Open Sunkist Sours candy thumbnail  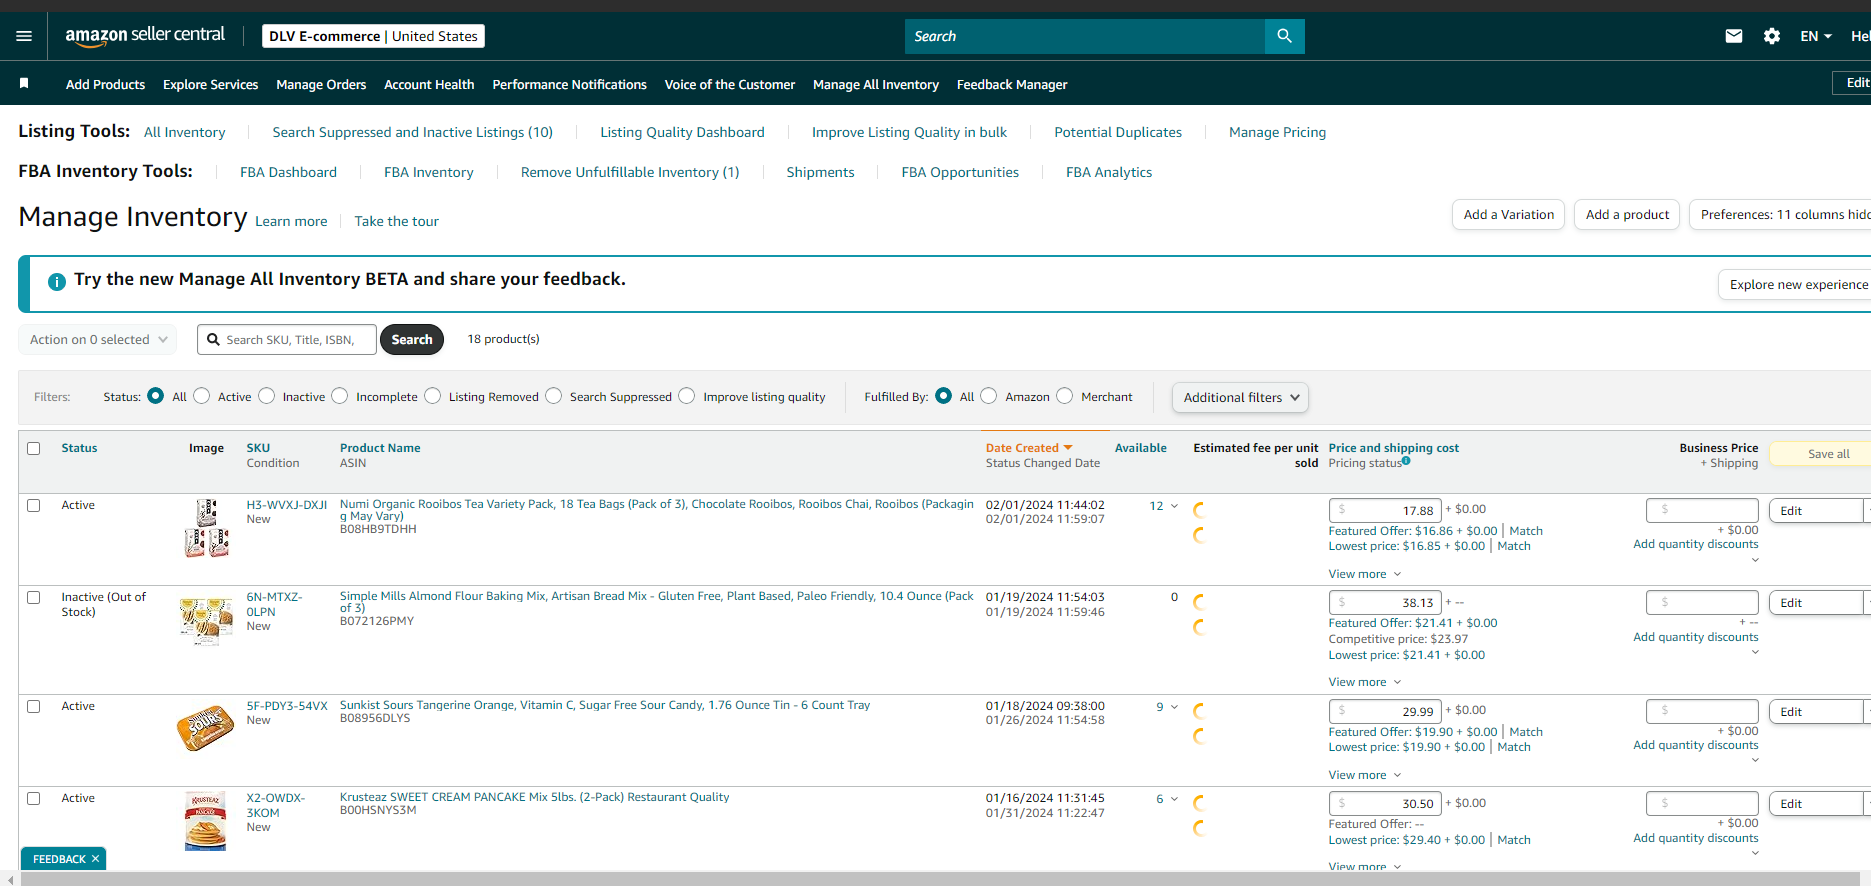click(205, 728)
